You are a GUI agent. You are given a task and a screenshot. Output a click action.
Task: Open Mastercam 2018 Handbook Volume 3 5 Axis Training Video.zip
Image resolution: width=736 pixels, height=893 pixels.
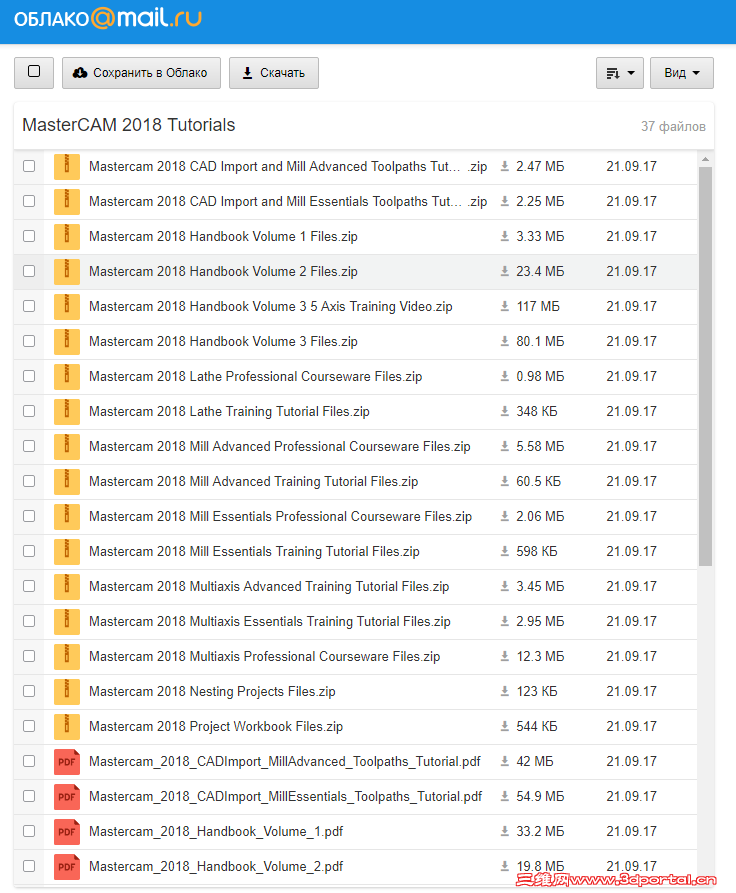click(x=271, y=306)
